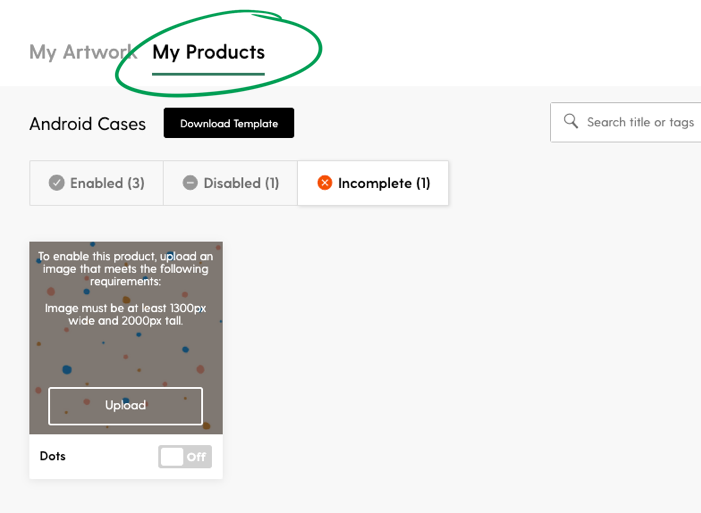Toggle the Dots product Off switch
Viewport: 701px width, 513px height.
pos(185,457)
